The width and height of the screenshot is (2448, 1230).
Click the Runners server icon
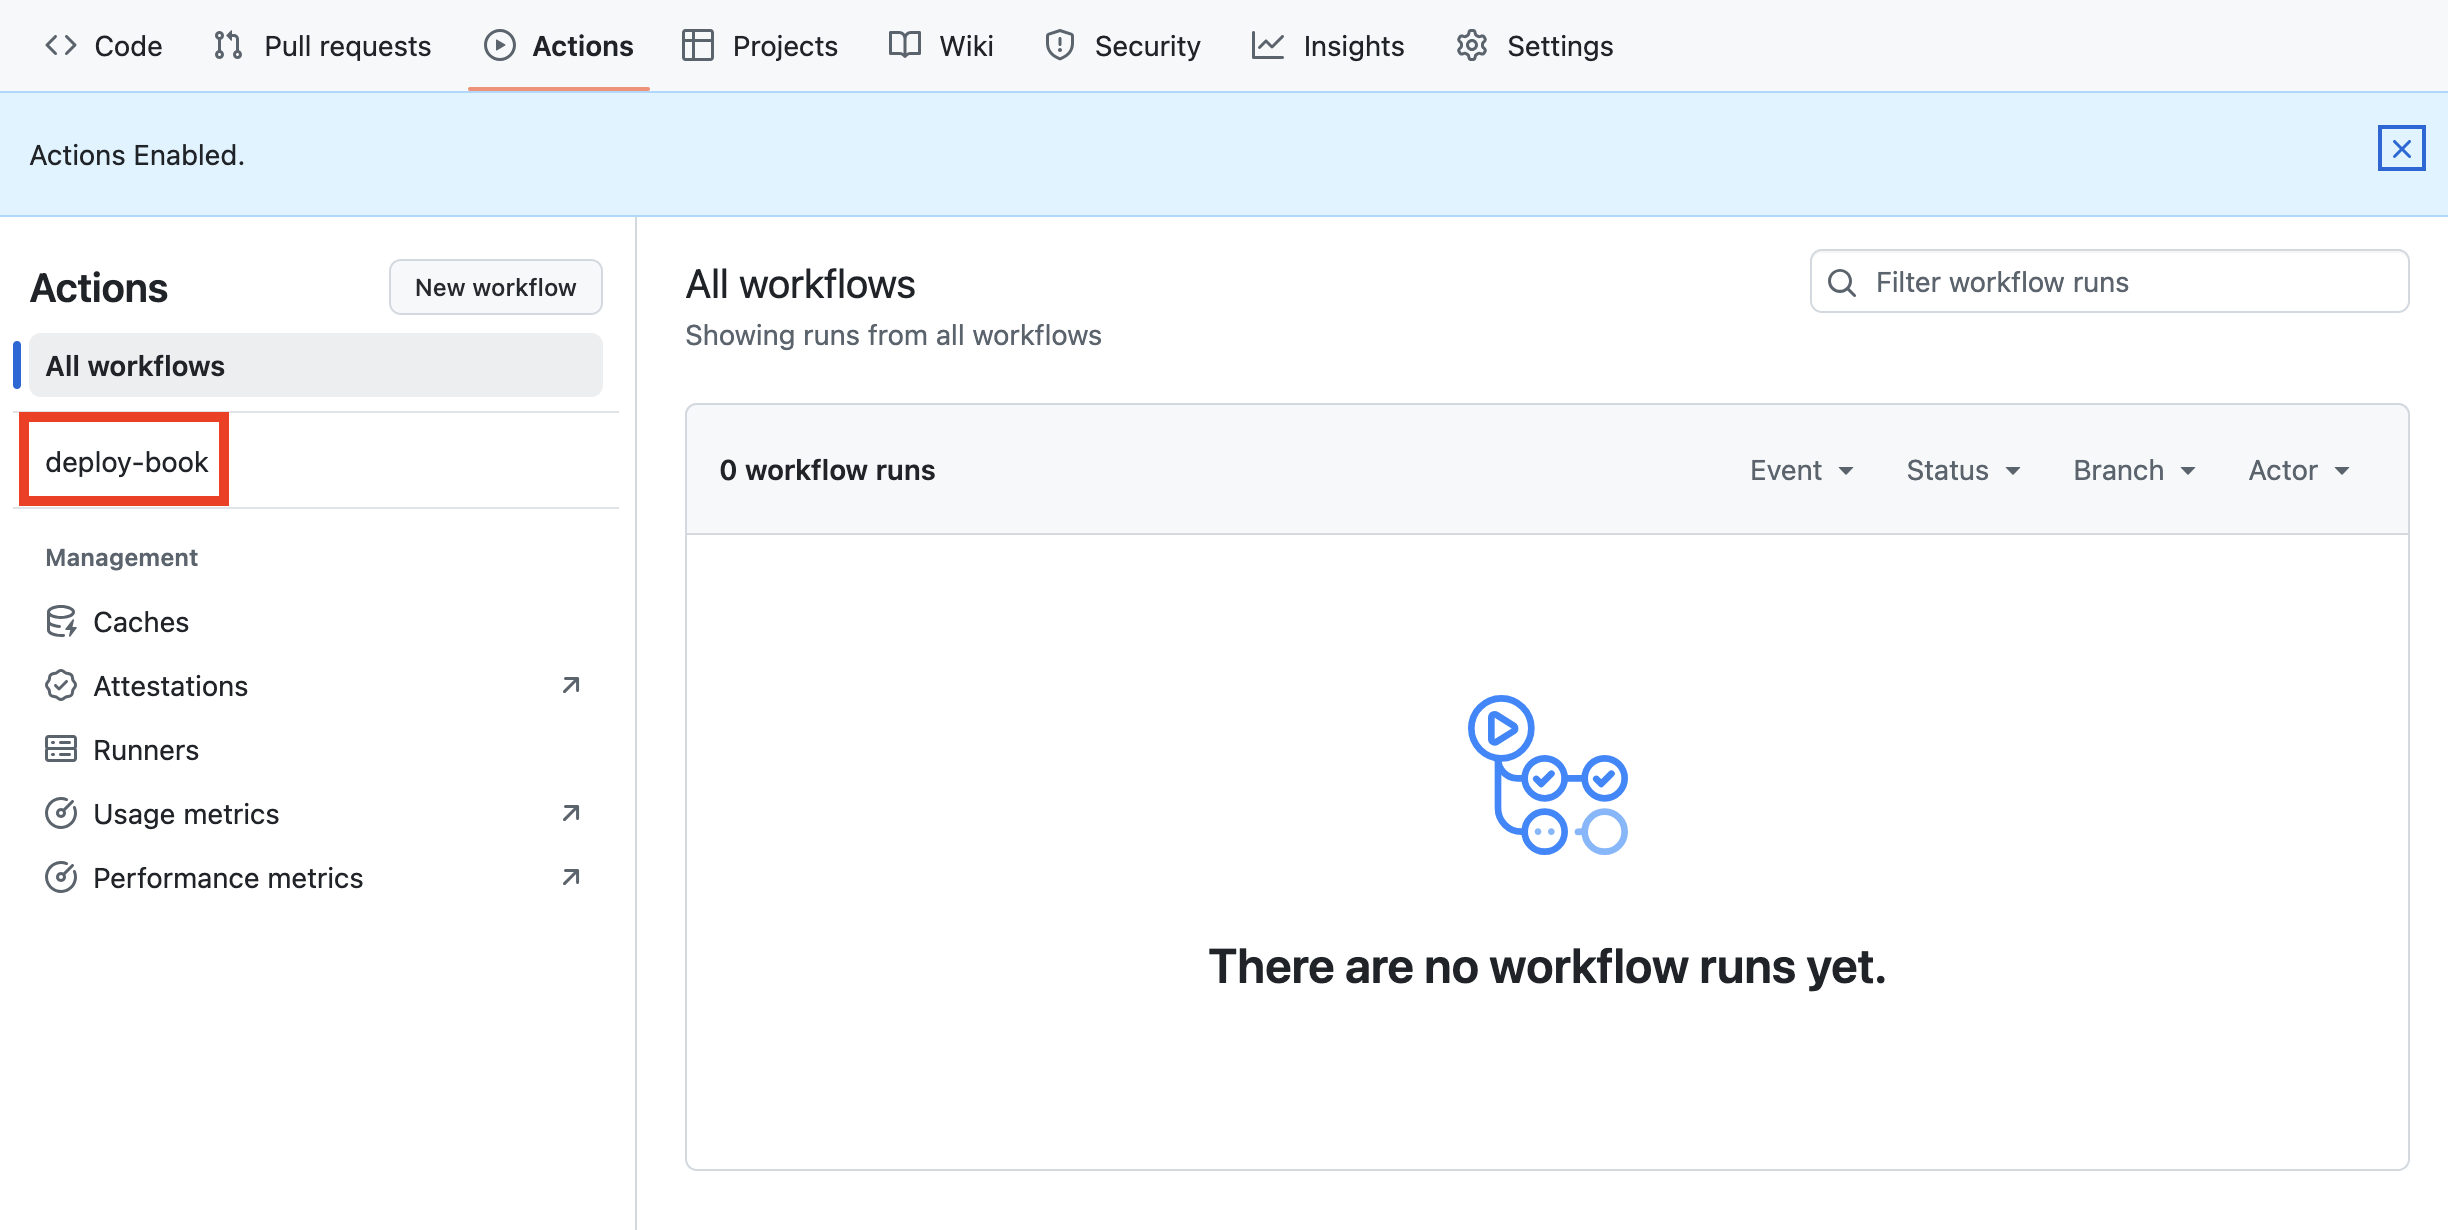click(x=61, y=750)
